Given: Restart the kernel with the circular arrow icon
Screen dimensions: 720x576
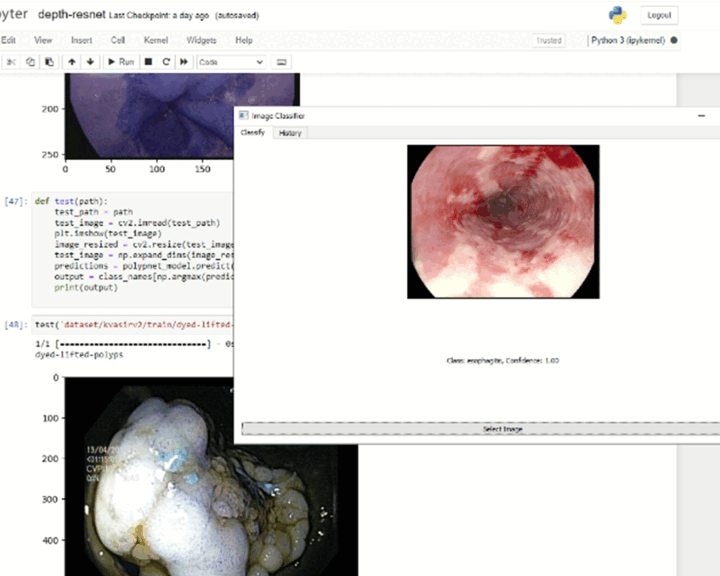Looking at the screenshot, I should (166, 62).
